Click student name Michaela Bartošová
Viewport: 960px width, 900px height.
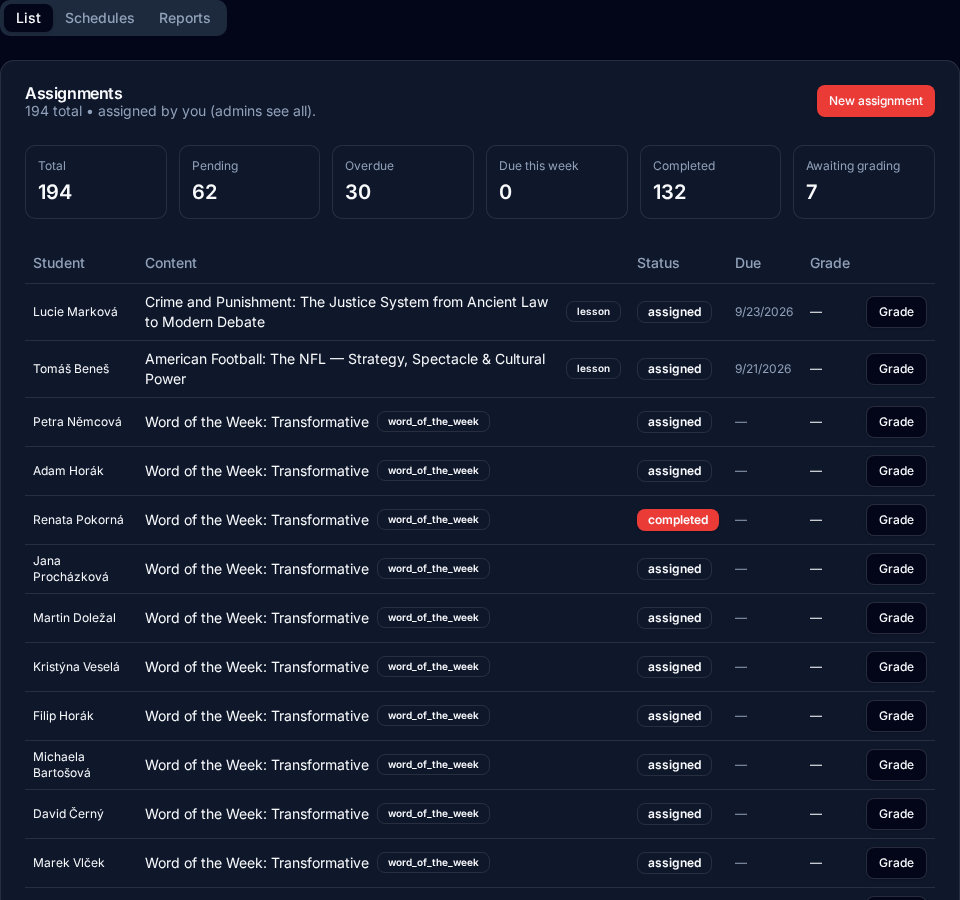click(x=62, y=765)
